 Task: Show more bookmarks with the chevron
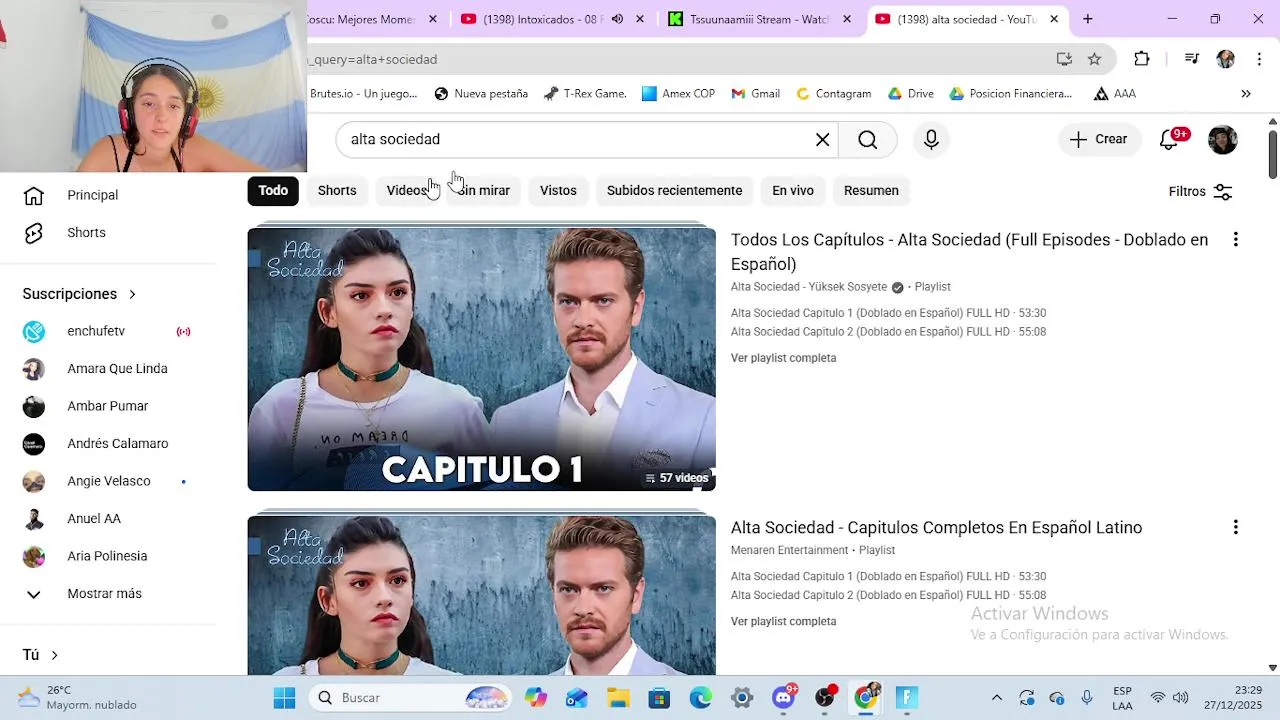pyautogui.click(x=1246, y=94)
